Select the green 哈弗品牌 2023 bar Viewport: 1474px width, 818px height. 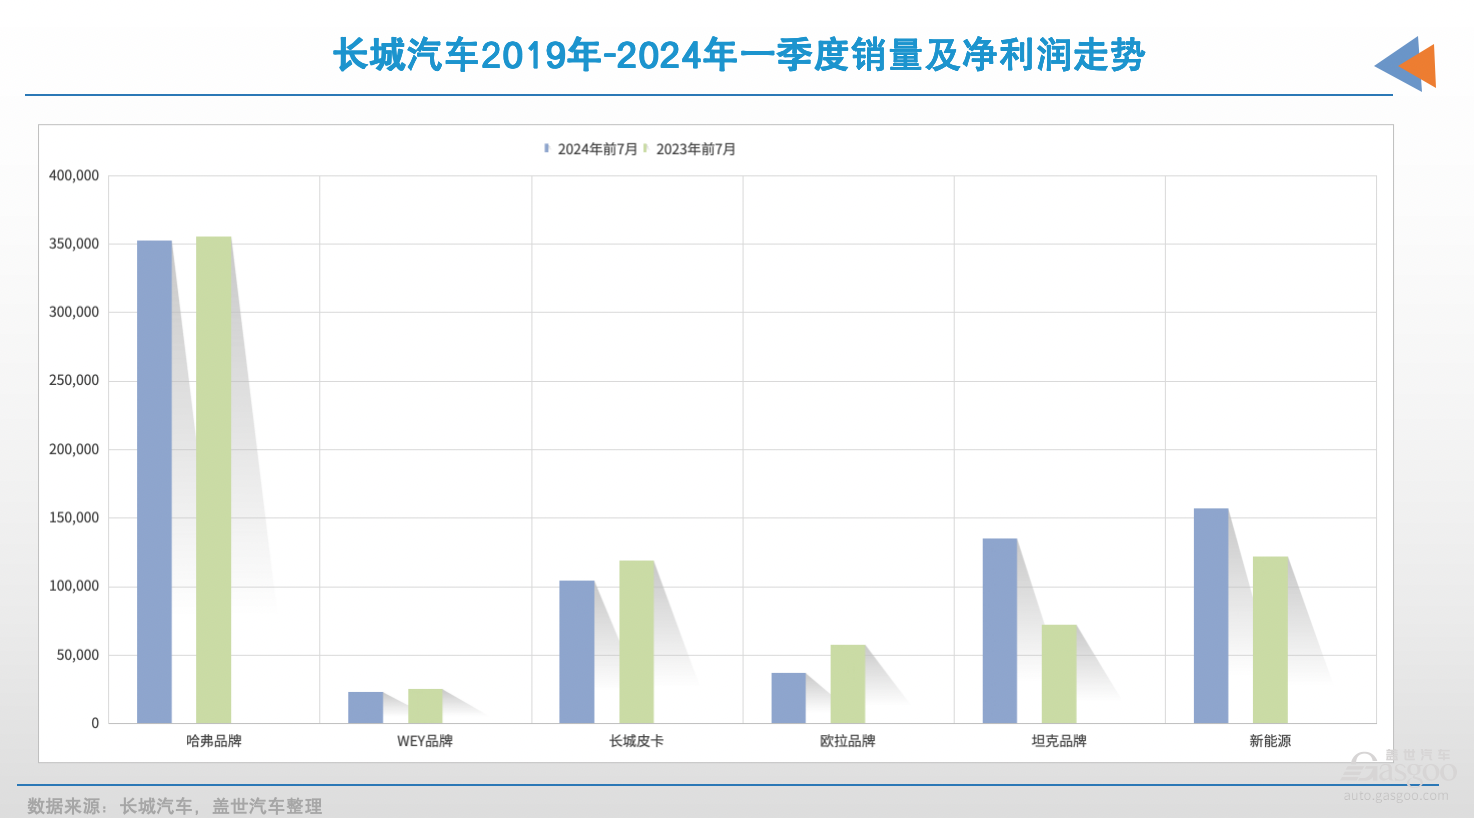214,480
